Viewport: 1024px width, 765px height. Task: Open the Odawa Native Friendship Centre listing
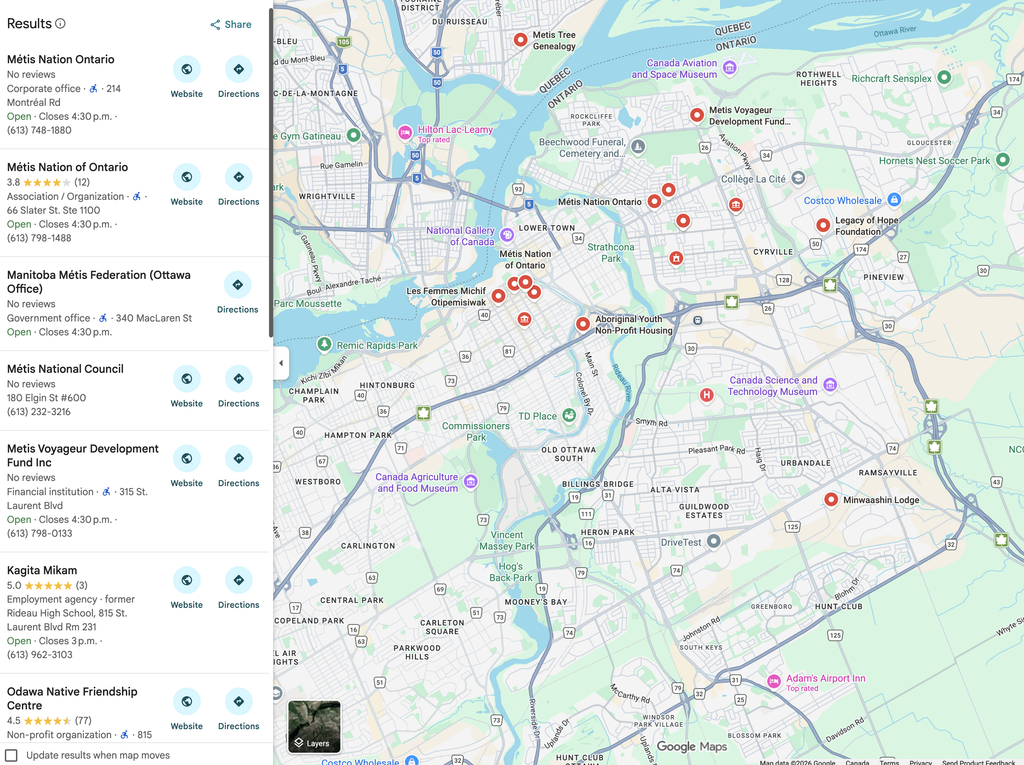point(72,698)
